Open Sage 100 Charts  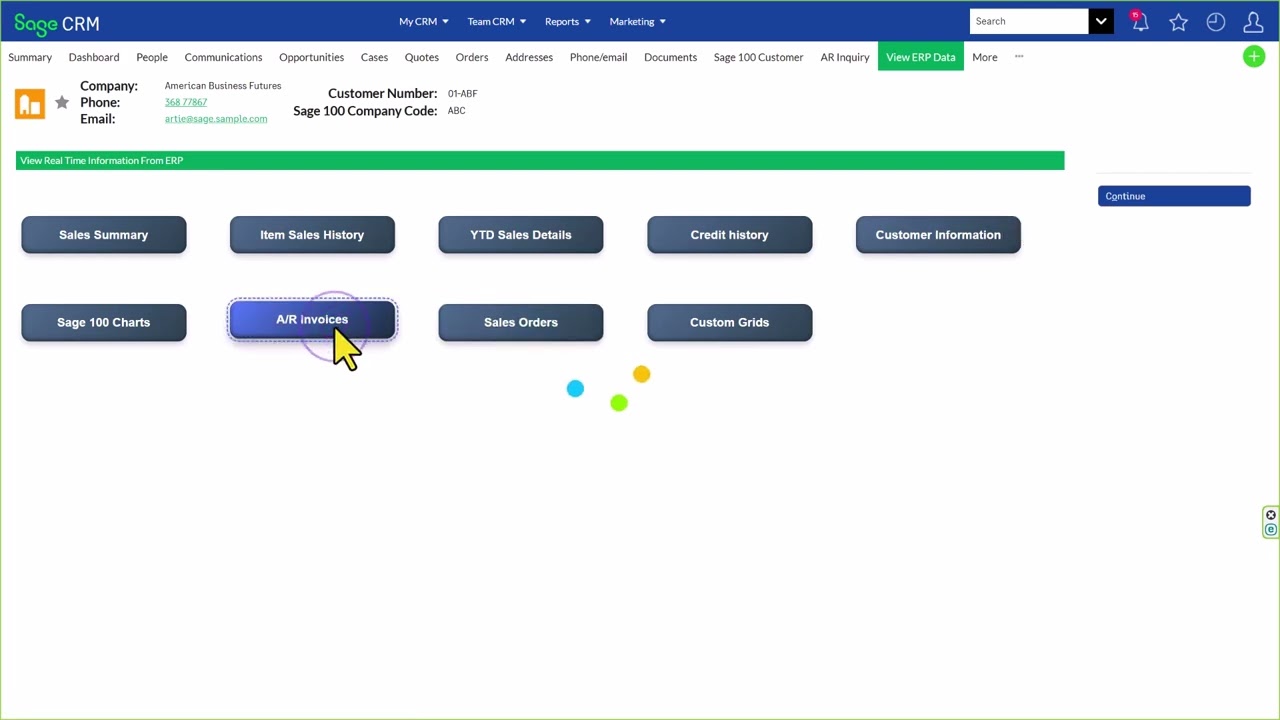104,322
